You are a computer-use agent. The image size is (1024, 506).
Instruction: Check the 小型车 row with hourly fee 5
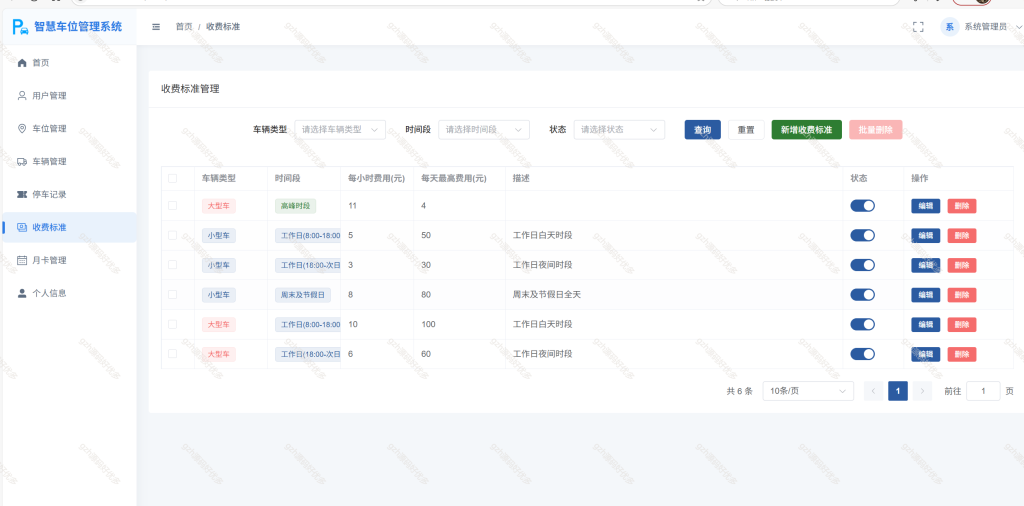point(172,235)
